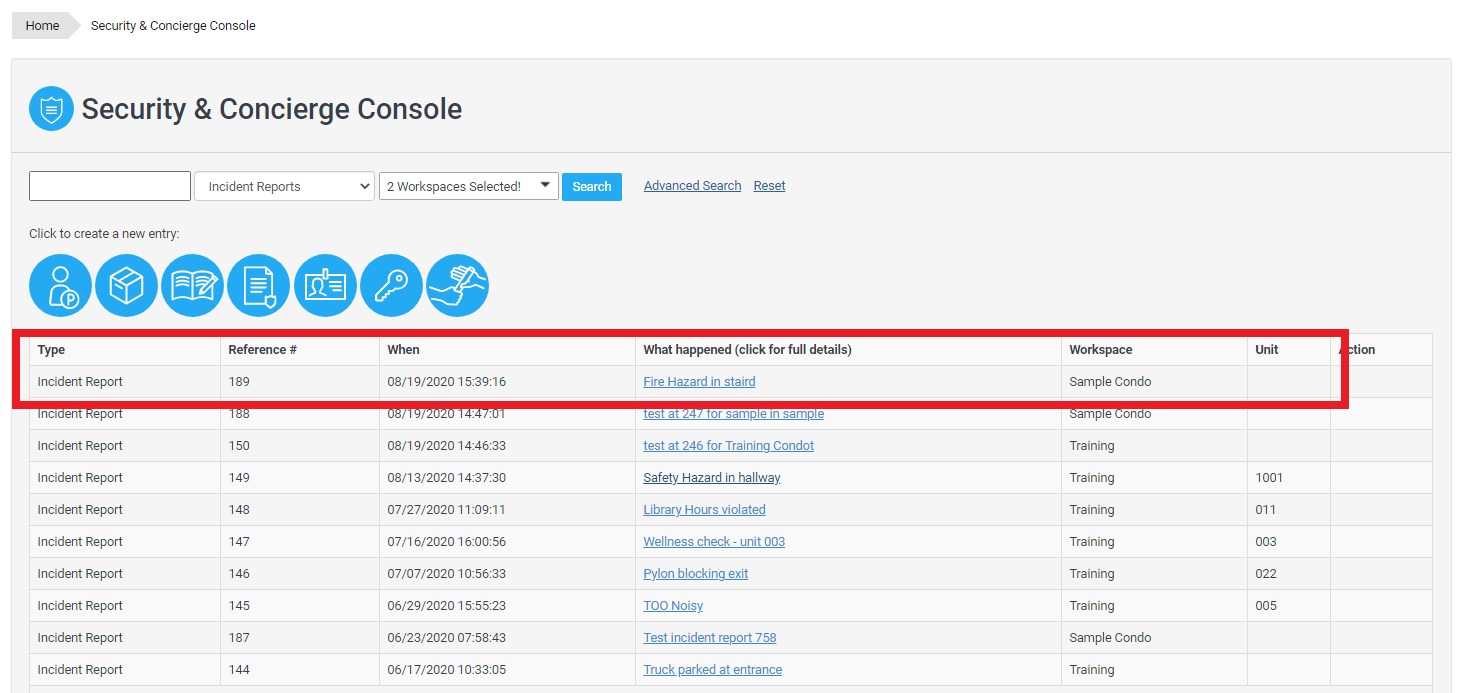
Task: Click the package box icon
Action: (x=126, y=286)
